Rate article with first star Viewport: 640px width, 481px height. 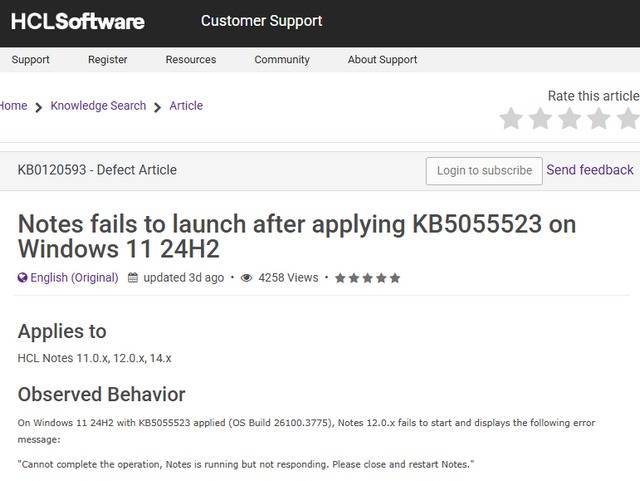[x=511, y=119]
